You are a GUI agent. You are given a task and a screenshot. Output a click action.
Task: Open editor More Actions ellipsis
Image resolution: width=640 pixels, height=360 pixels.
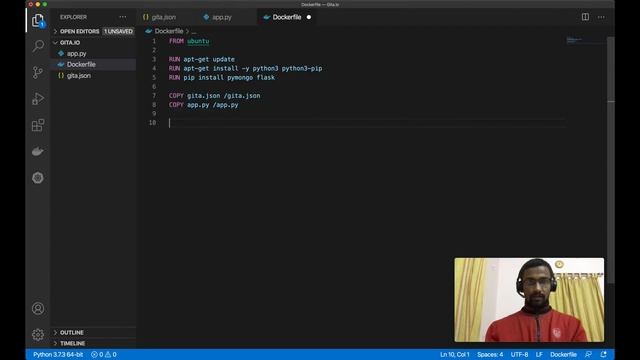point(601,17)
